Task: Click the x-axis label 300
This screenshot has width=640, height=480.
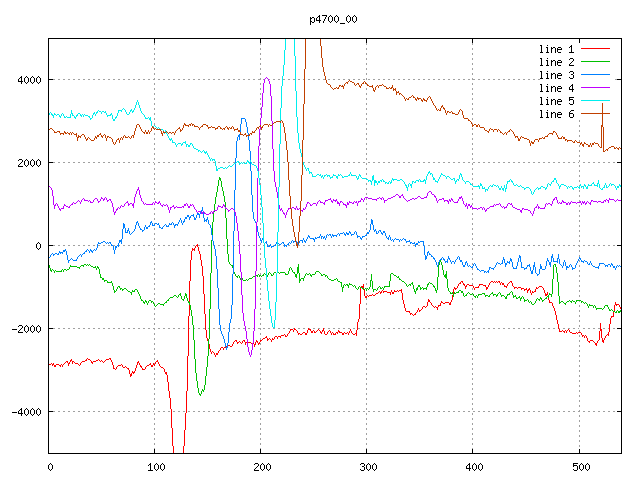Action: pyautogui.click(x=368, y=467)
